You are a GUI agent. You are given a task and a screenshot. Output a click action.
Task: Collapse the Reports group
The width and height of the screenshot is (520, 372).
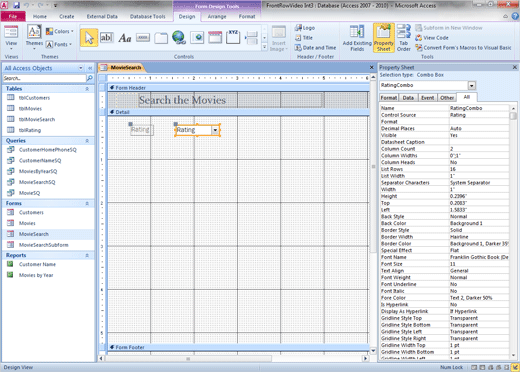87,256
